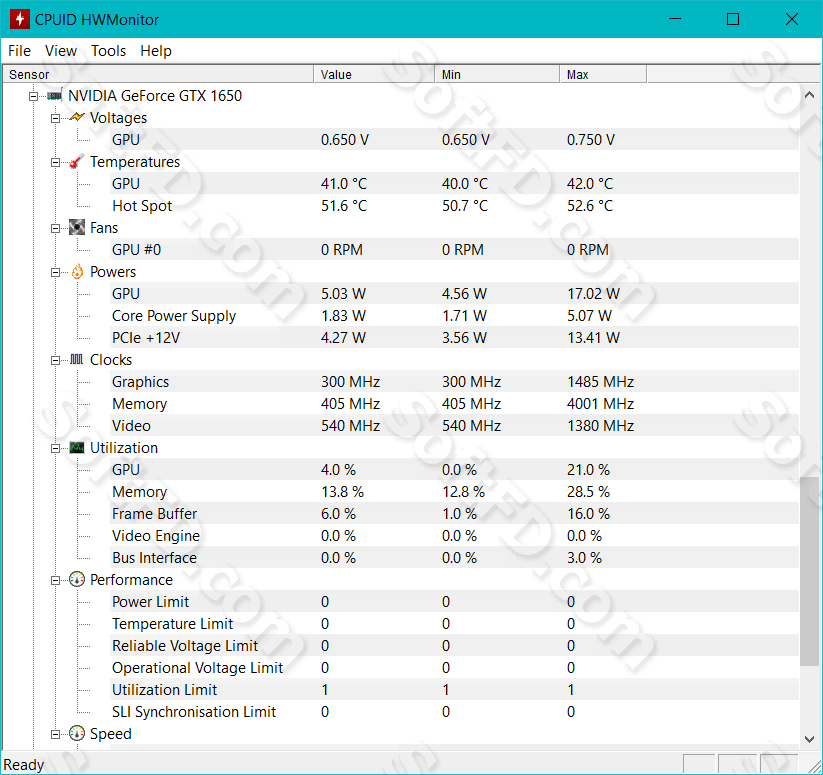This screenshot has height=775, width=823.
Task: Select the Bus Interface row
Action: click(x=455, y=558)
